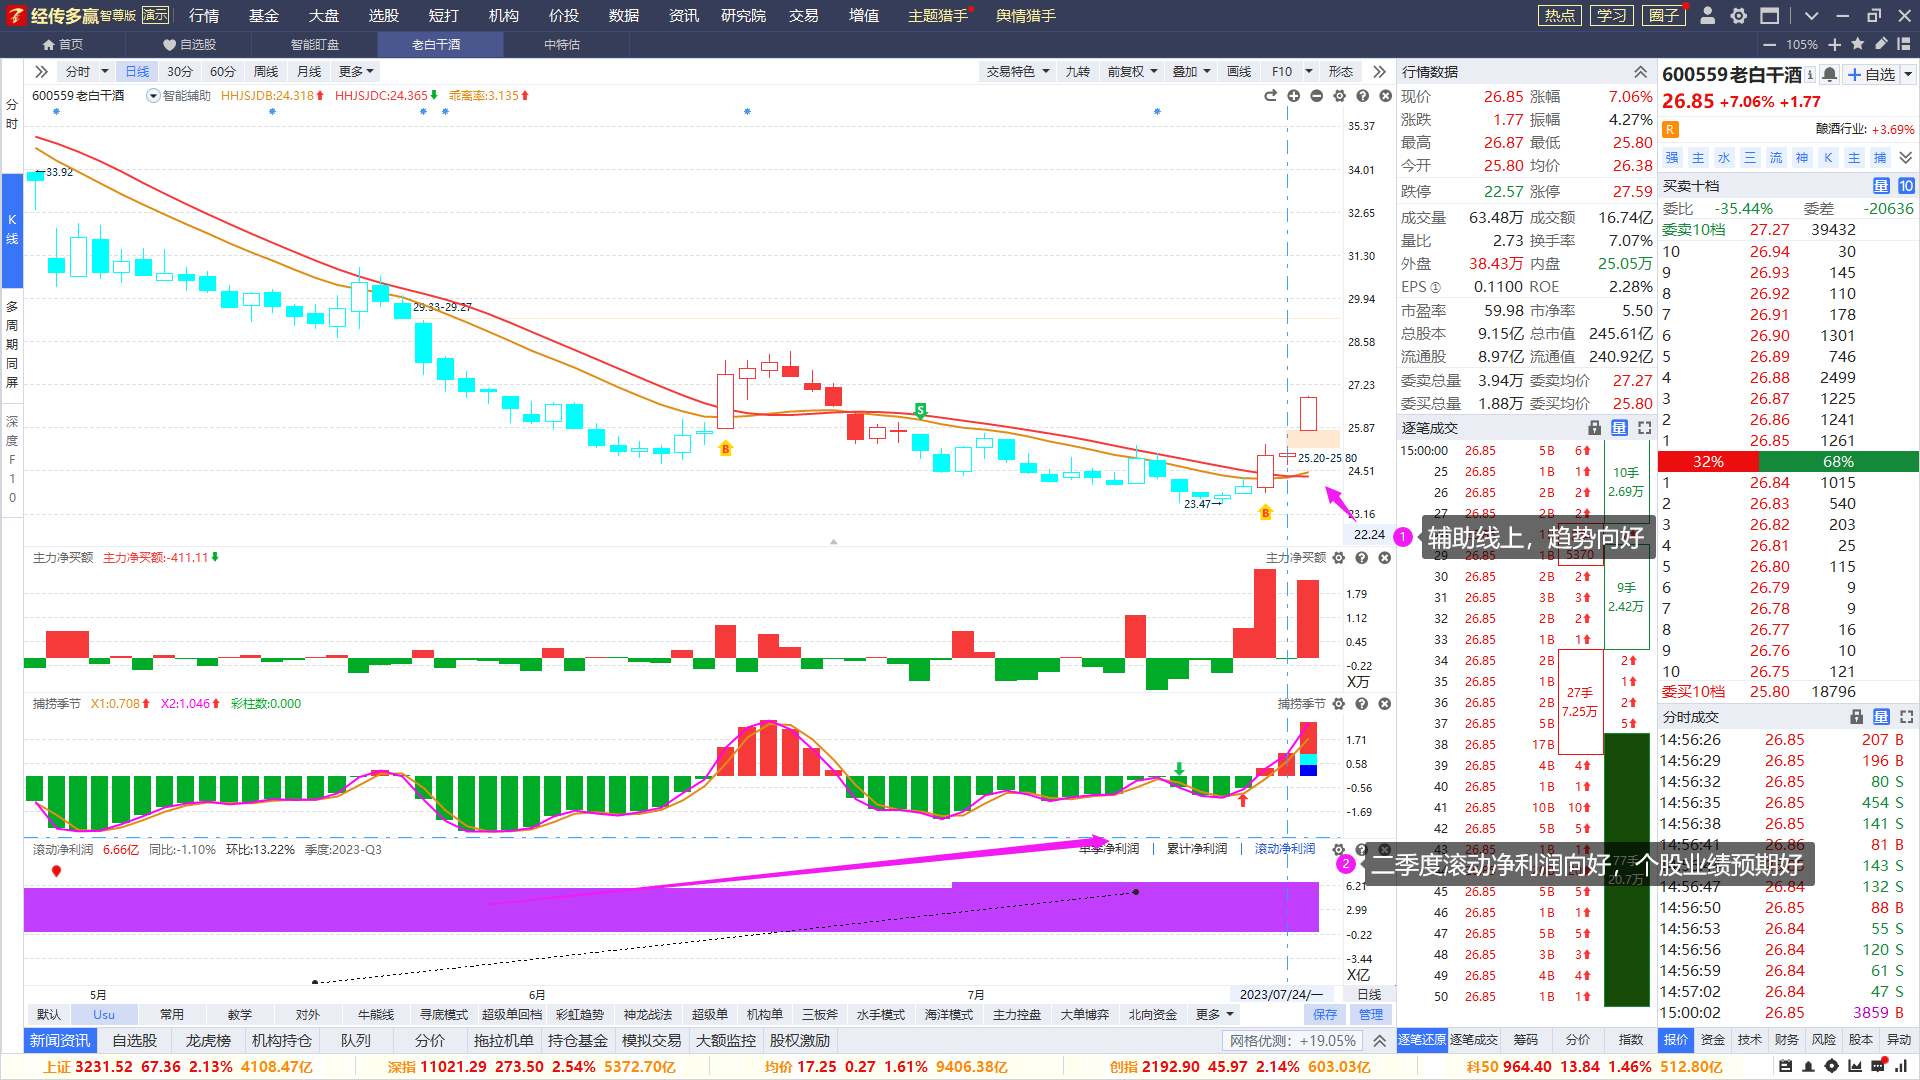The height and width of the screenshot is (1080, 1920).
Task: Zoom in main K-line chart plus icon
Action: pyautogui.click(x=1293, y=96)
